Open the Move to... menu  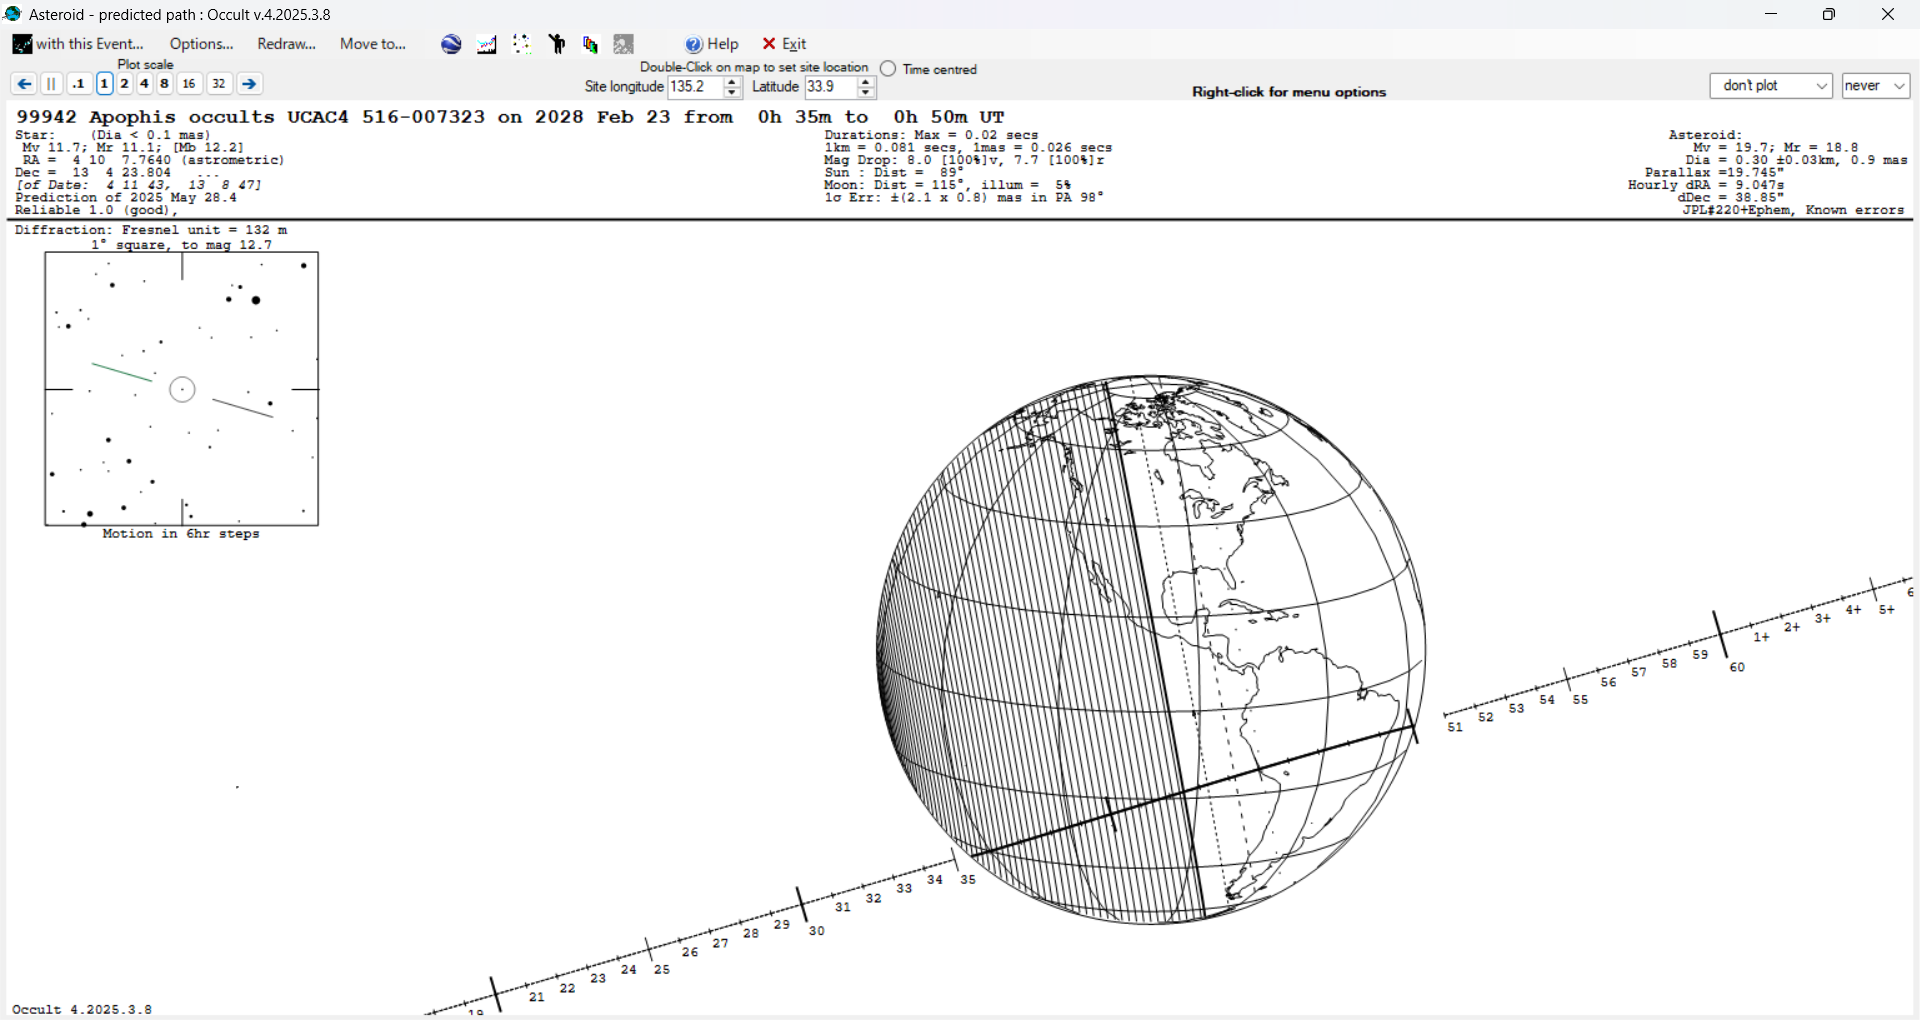pyautogui.click(x=373, y=44)
